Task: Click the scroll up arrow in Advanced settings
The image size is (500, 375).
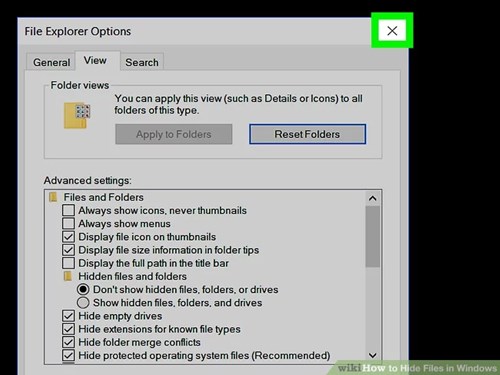Action: click(373, 198)
